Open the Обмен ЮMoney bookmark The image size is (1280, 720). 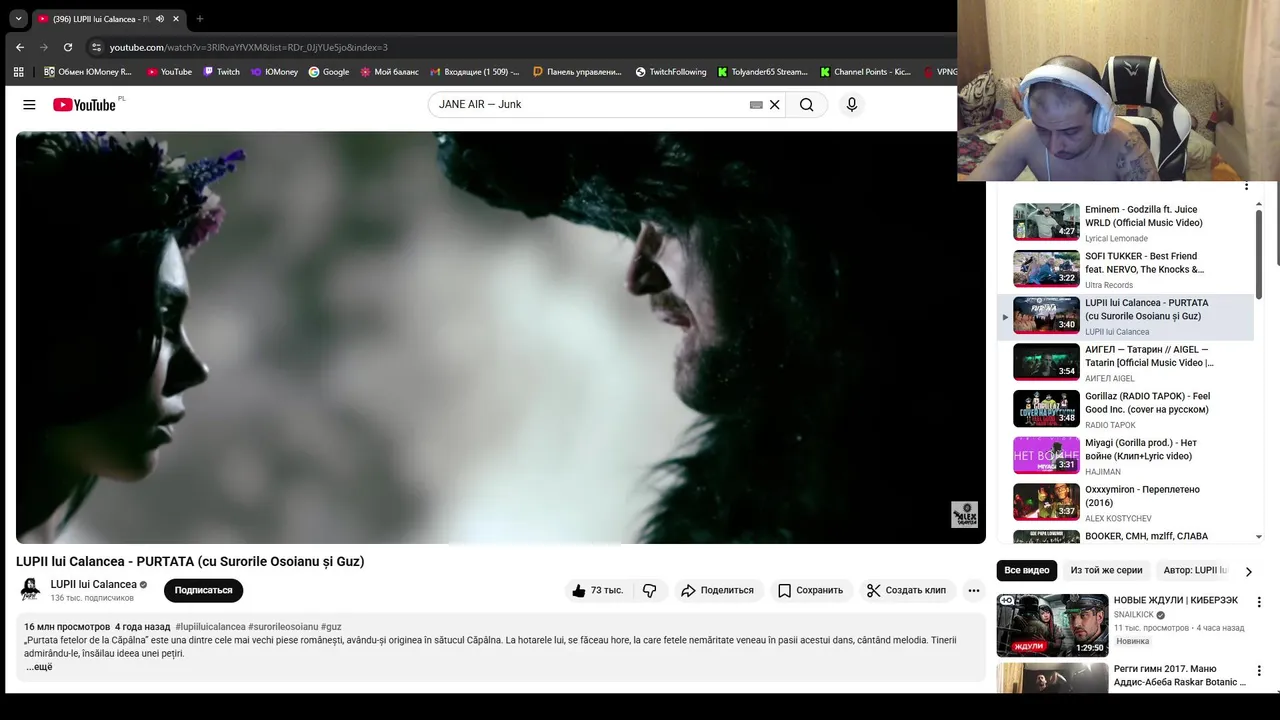(x=88, y=72)
